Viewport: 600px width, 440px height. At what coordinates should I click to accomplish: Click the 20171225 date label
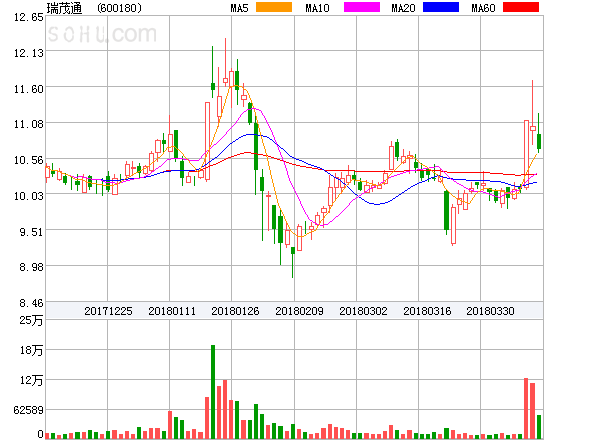[108, 311]
